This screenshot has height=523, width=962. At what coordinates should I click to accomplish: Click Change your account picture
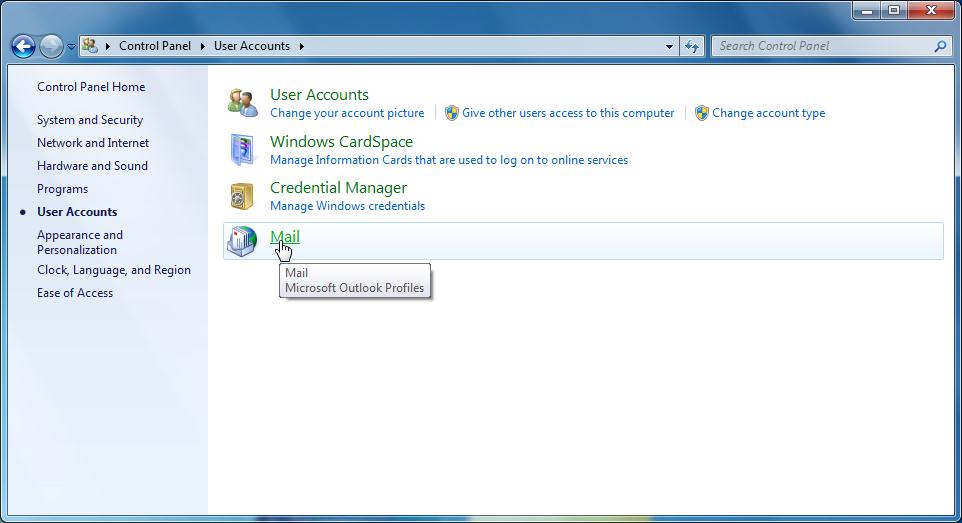(347, 113)
